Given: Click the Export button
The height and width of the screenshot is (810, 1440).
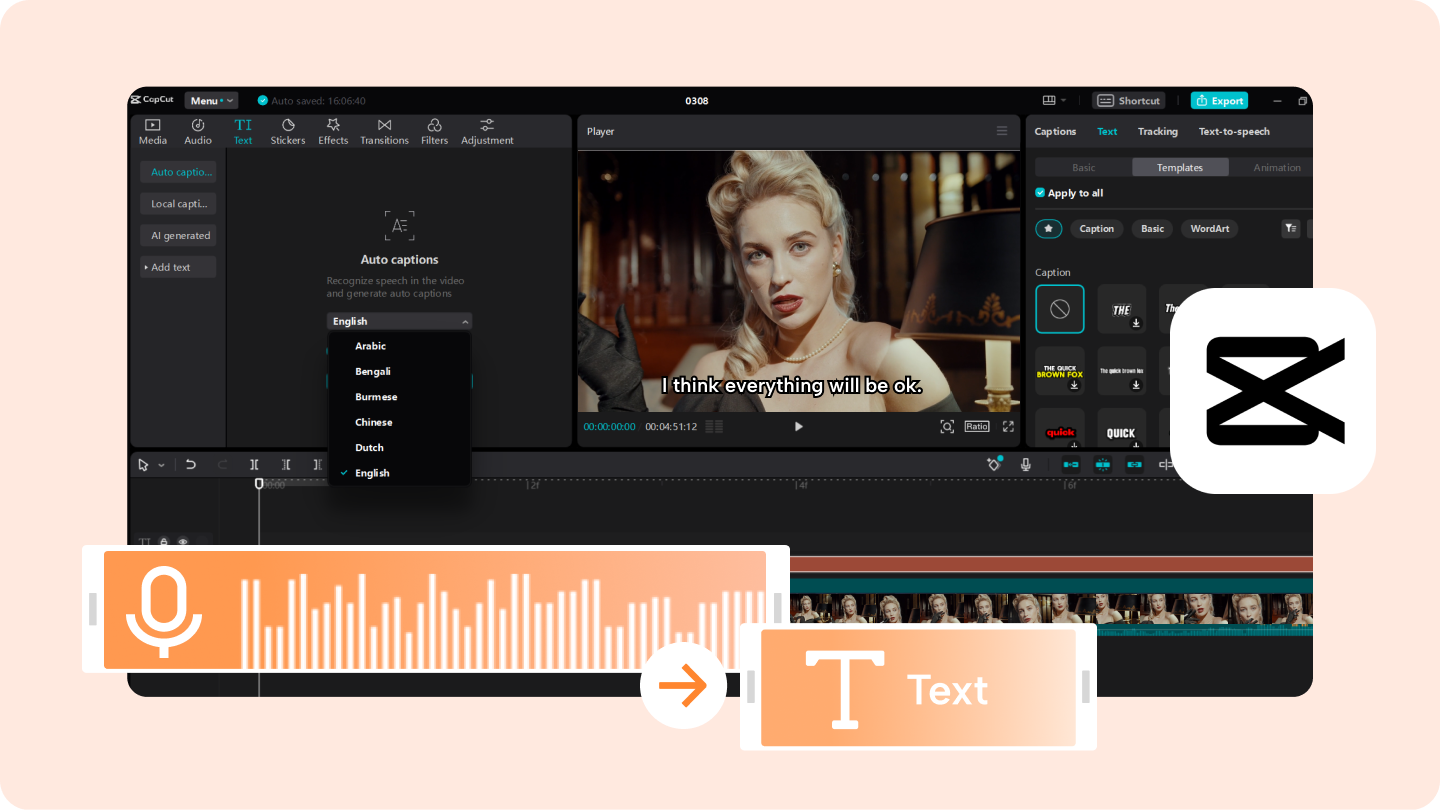Looking at the screenshot, I should pyautogui.click(x=1219, y=101).
